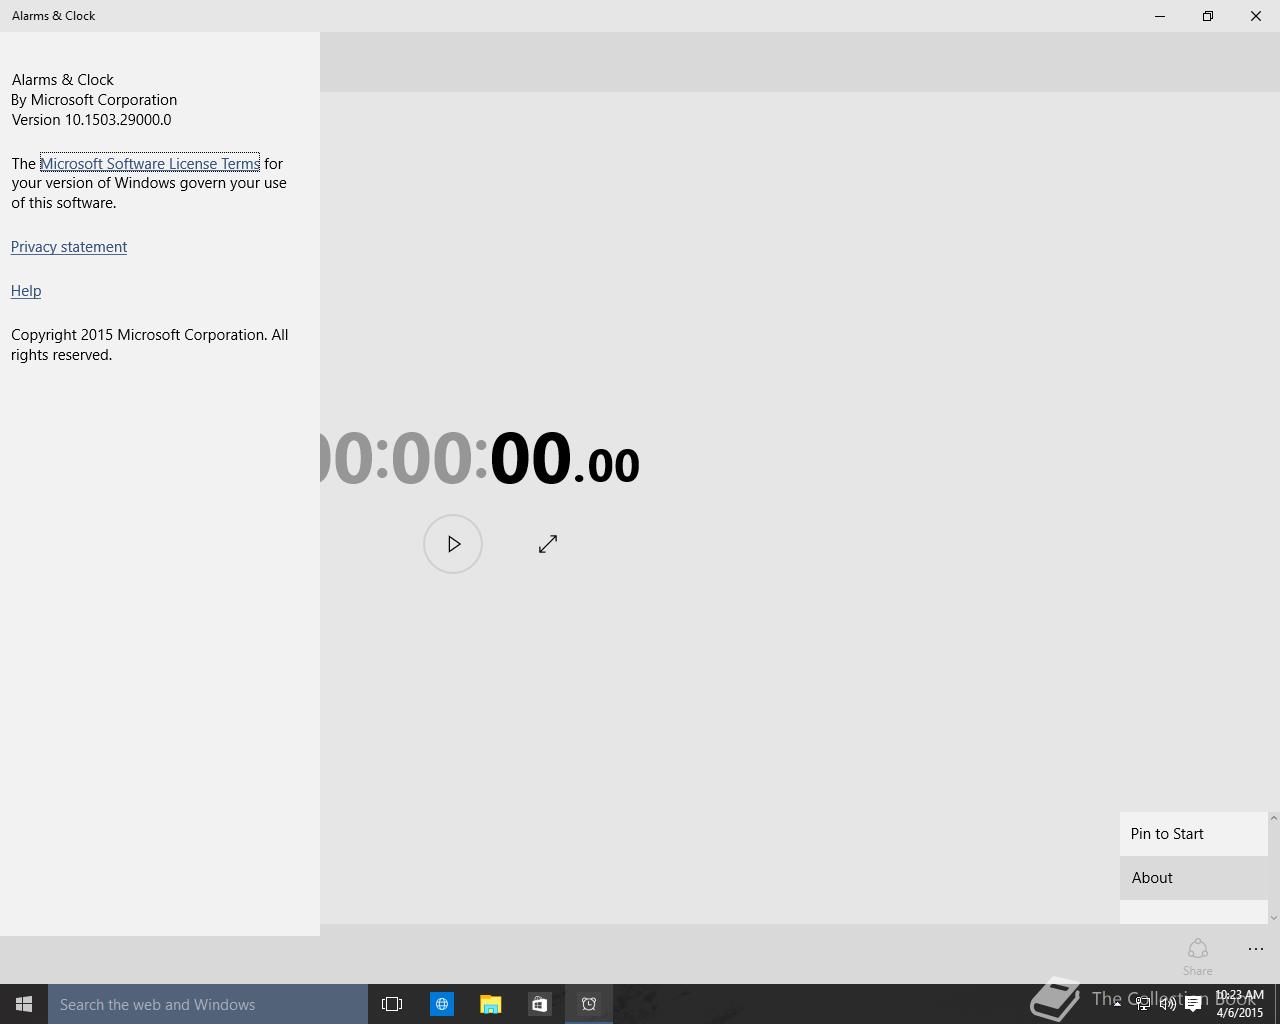Open the network status tray icon
This screenshot has height=1024, width=1280.
pos(1142,1004)
